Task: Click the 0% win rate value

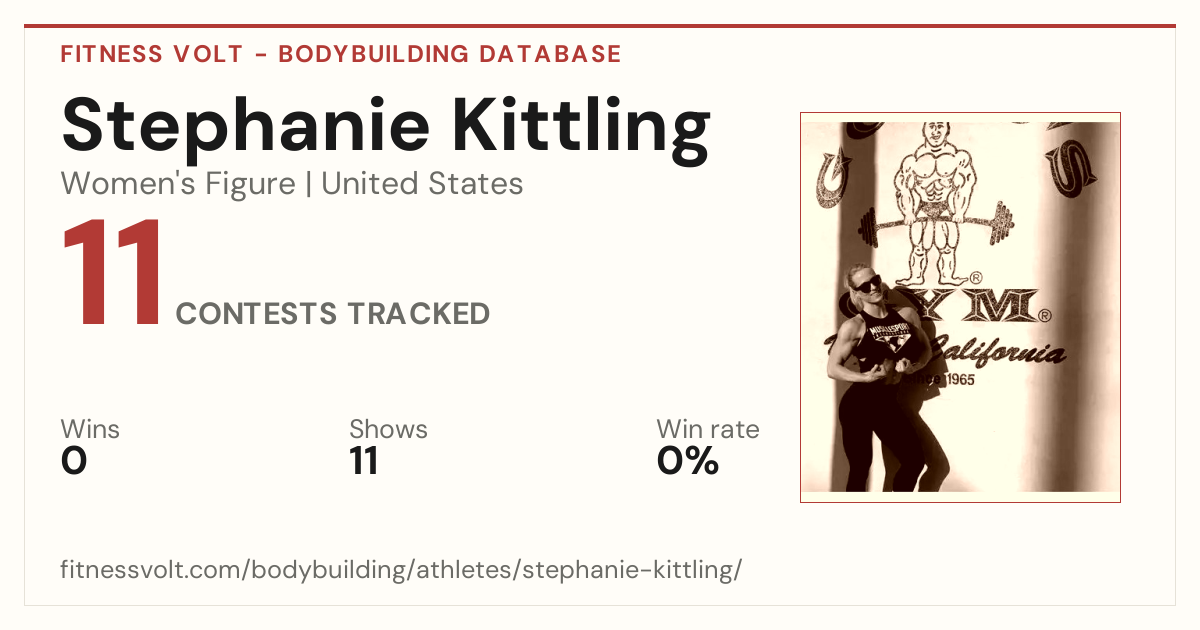Action: pos(688,462)
